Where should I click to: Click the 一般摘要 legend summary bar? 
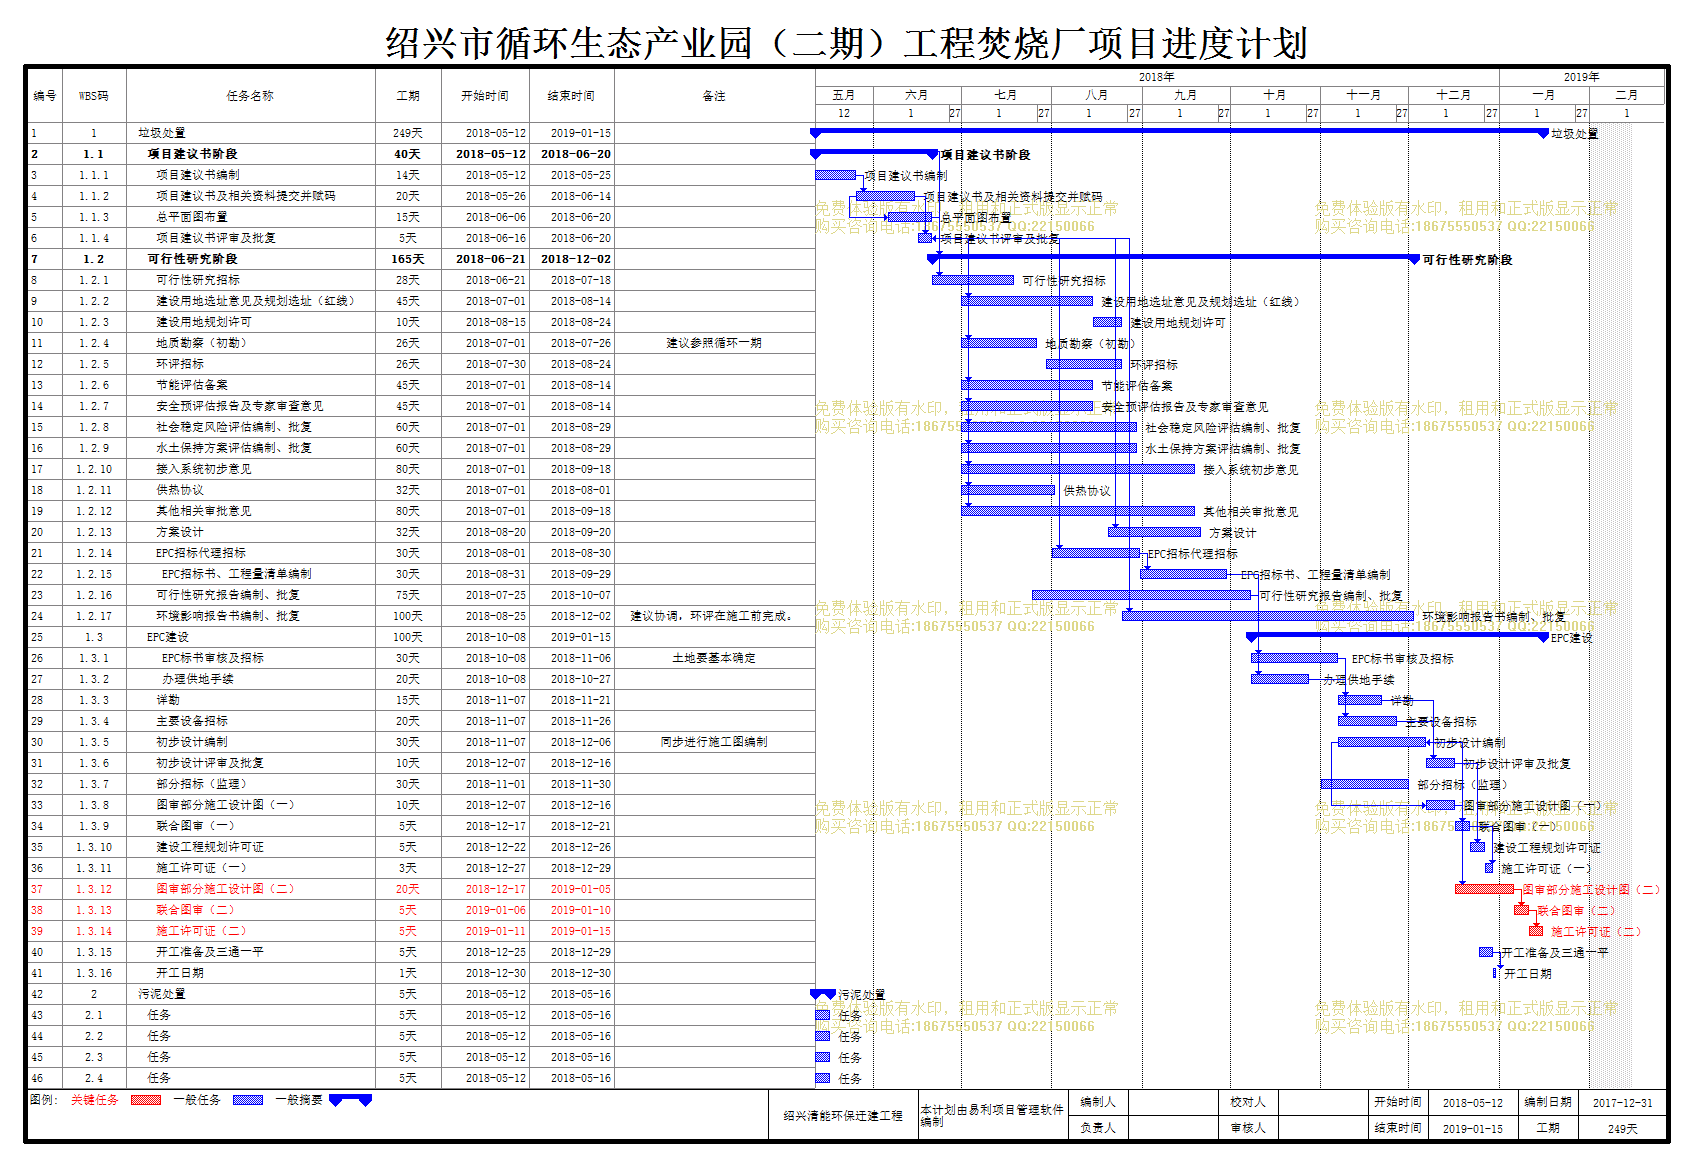(350, 1099)
